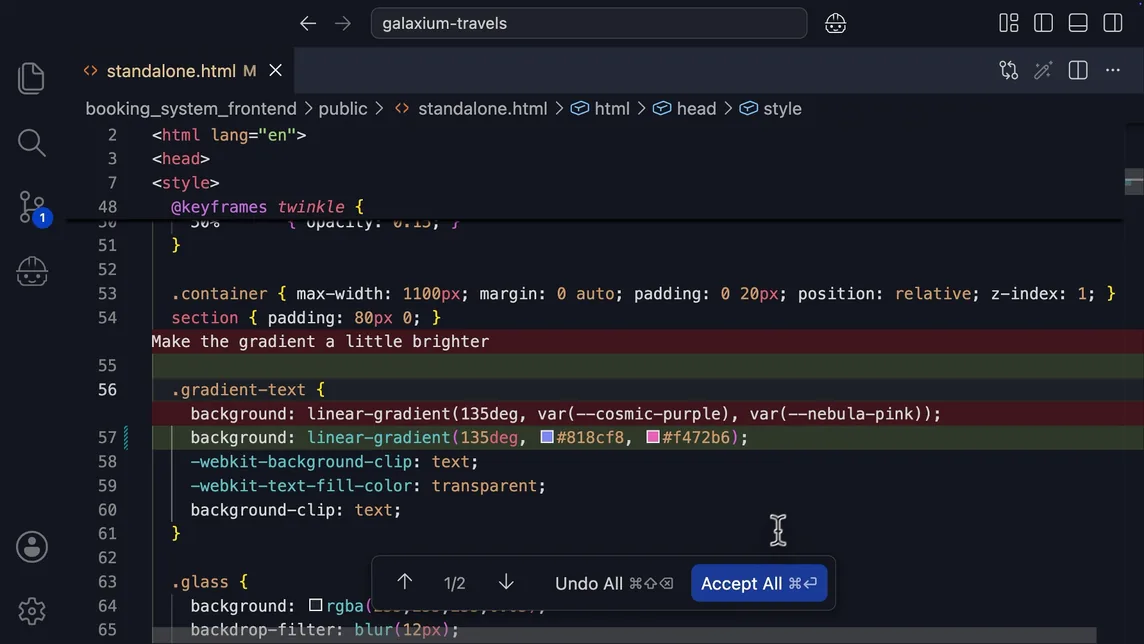Open the robot agent panel in the sidebar
This screenshot has height=644, width=1144.
pyautogui.click(x=32, y=271)
